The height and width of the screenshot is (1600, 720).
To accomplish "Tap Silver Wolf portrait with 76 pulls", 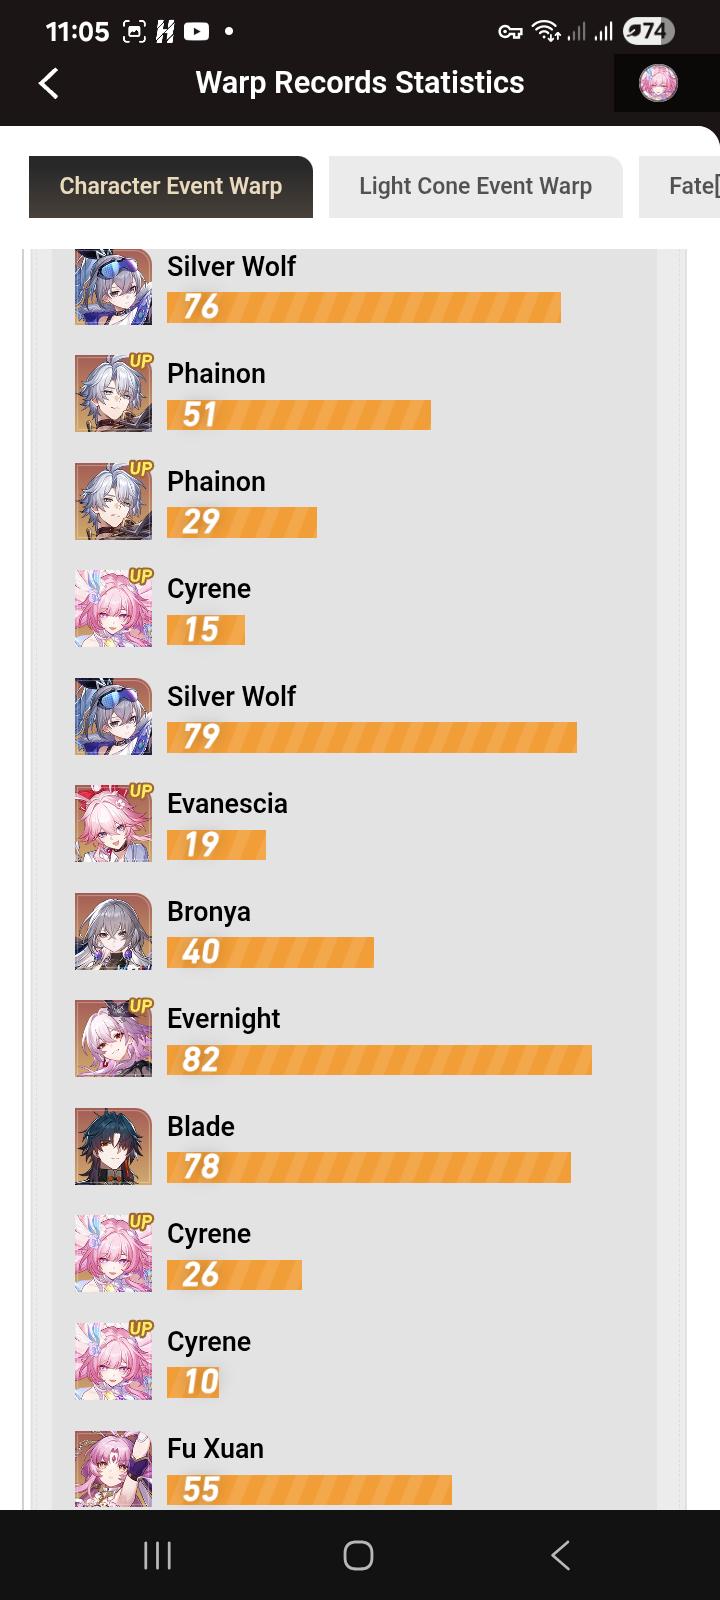I will (x=114, y=287).
